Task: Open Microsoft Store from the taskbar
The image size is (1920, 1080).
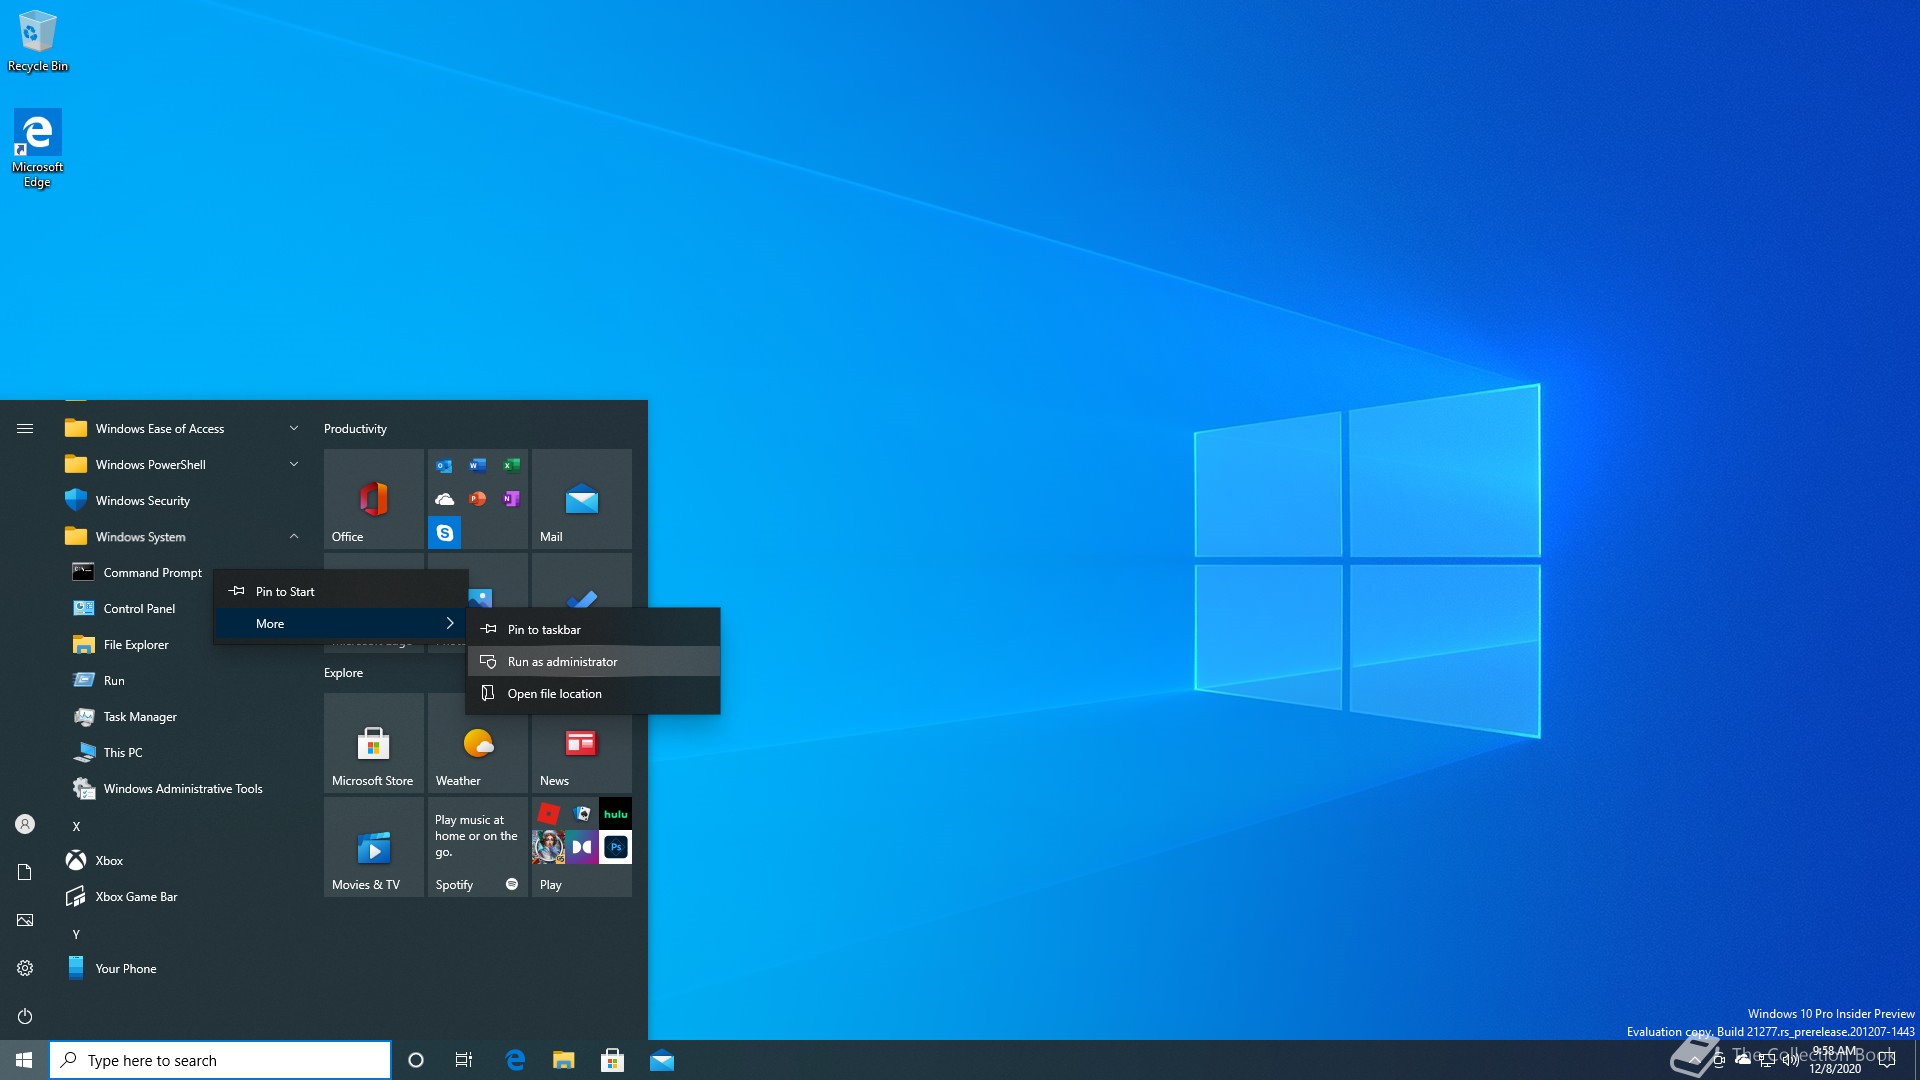Action: coord(613,1060)
